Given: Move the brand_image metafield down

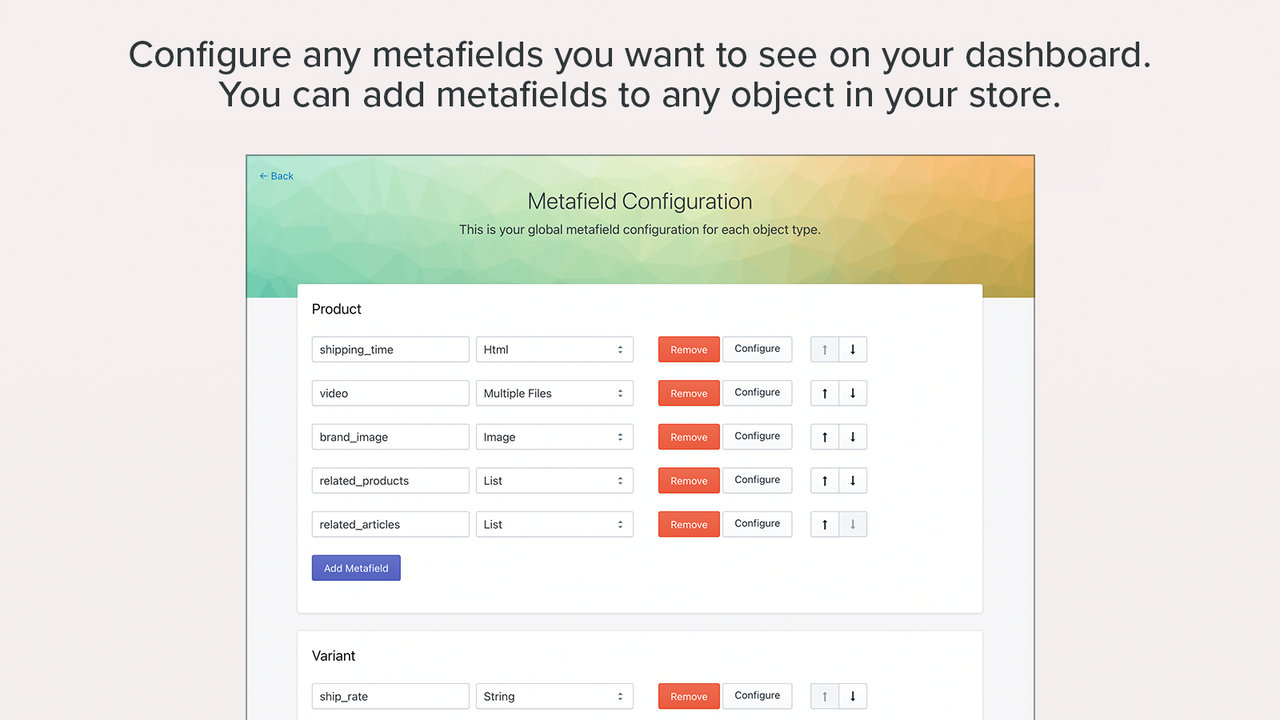Looking at the screenshot, I should pos(852,437).
